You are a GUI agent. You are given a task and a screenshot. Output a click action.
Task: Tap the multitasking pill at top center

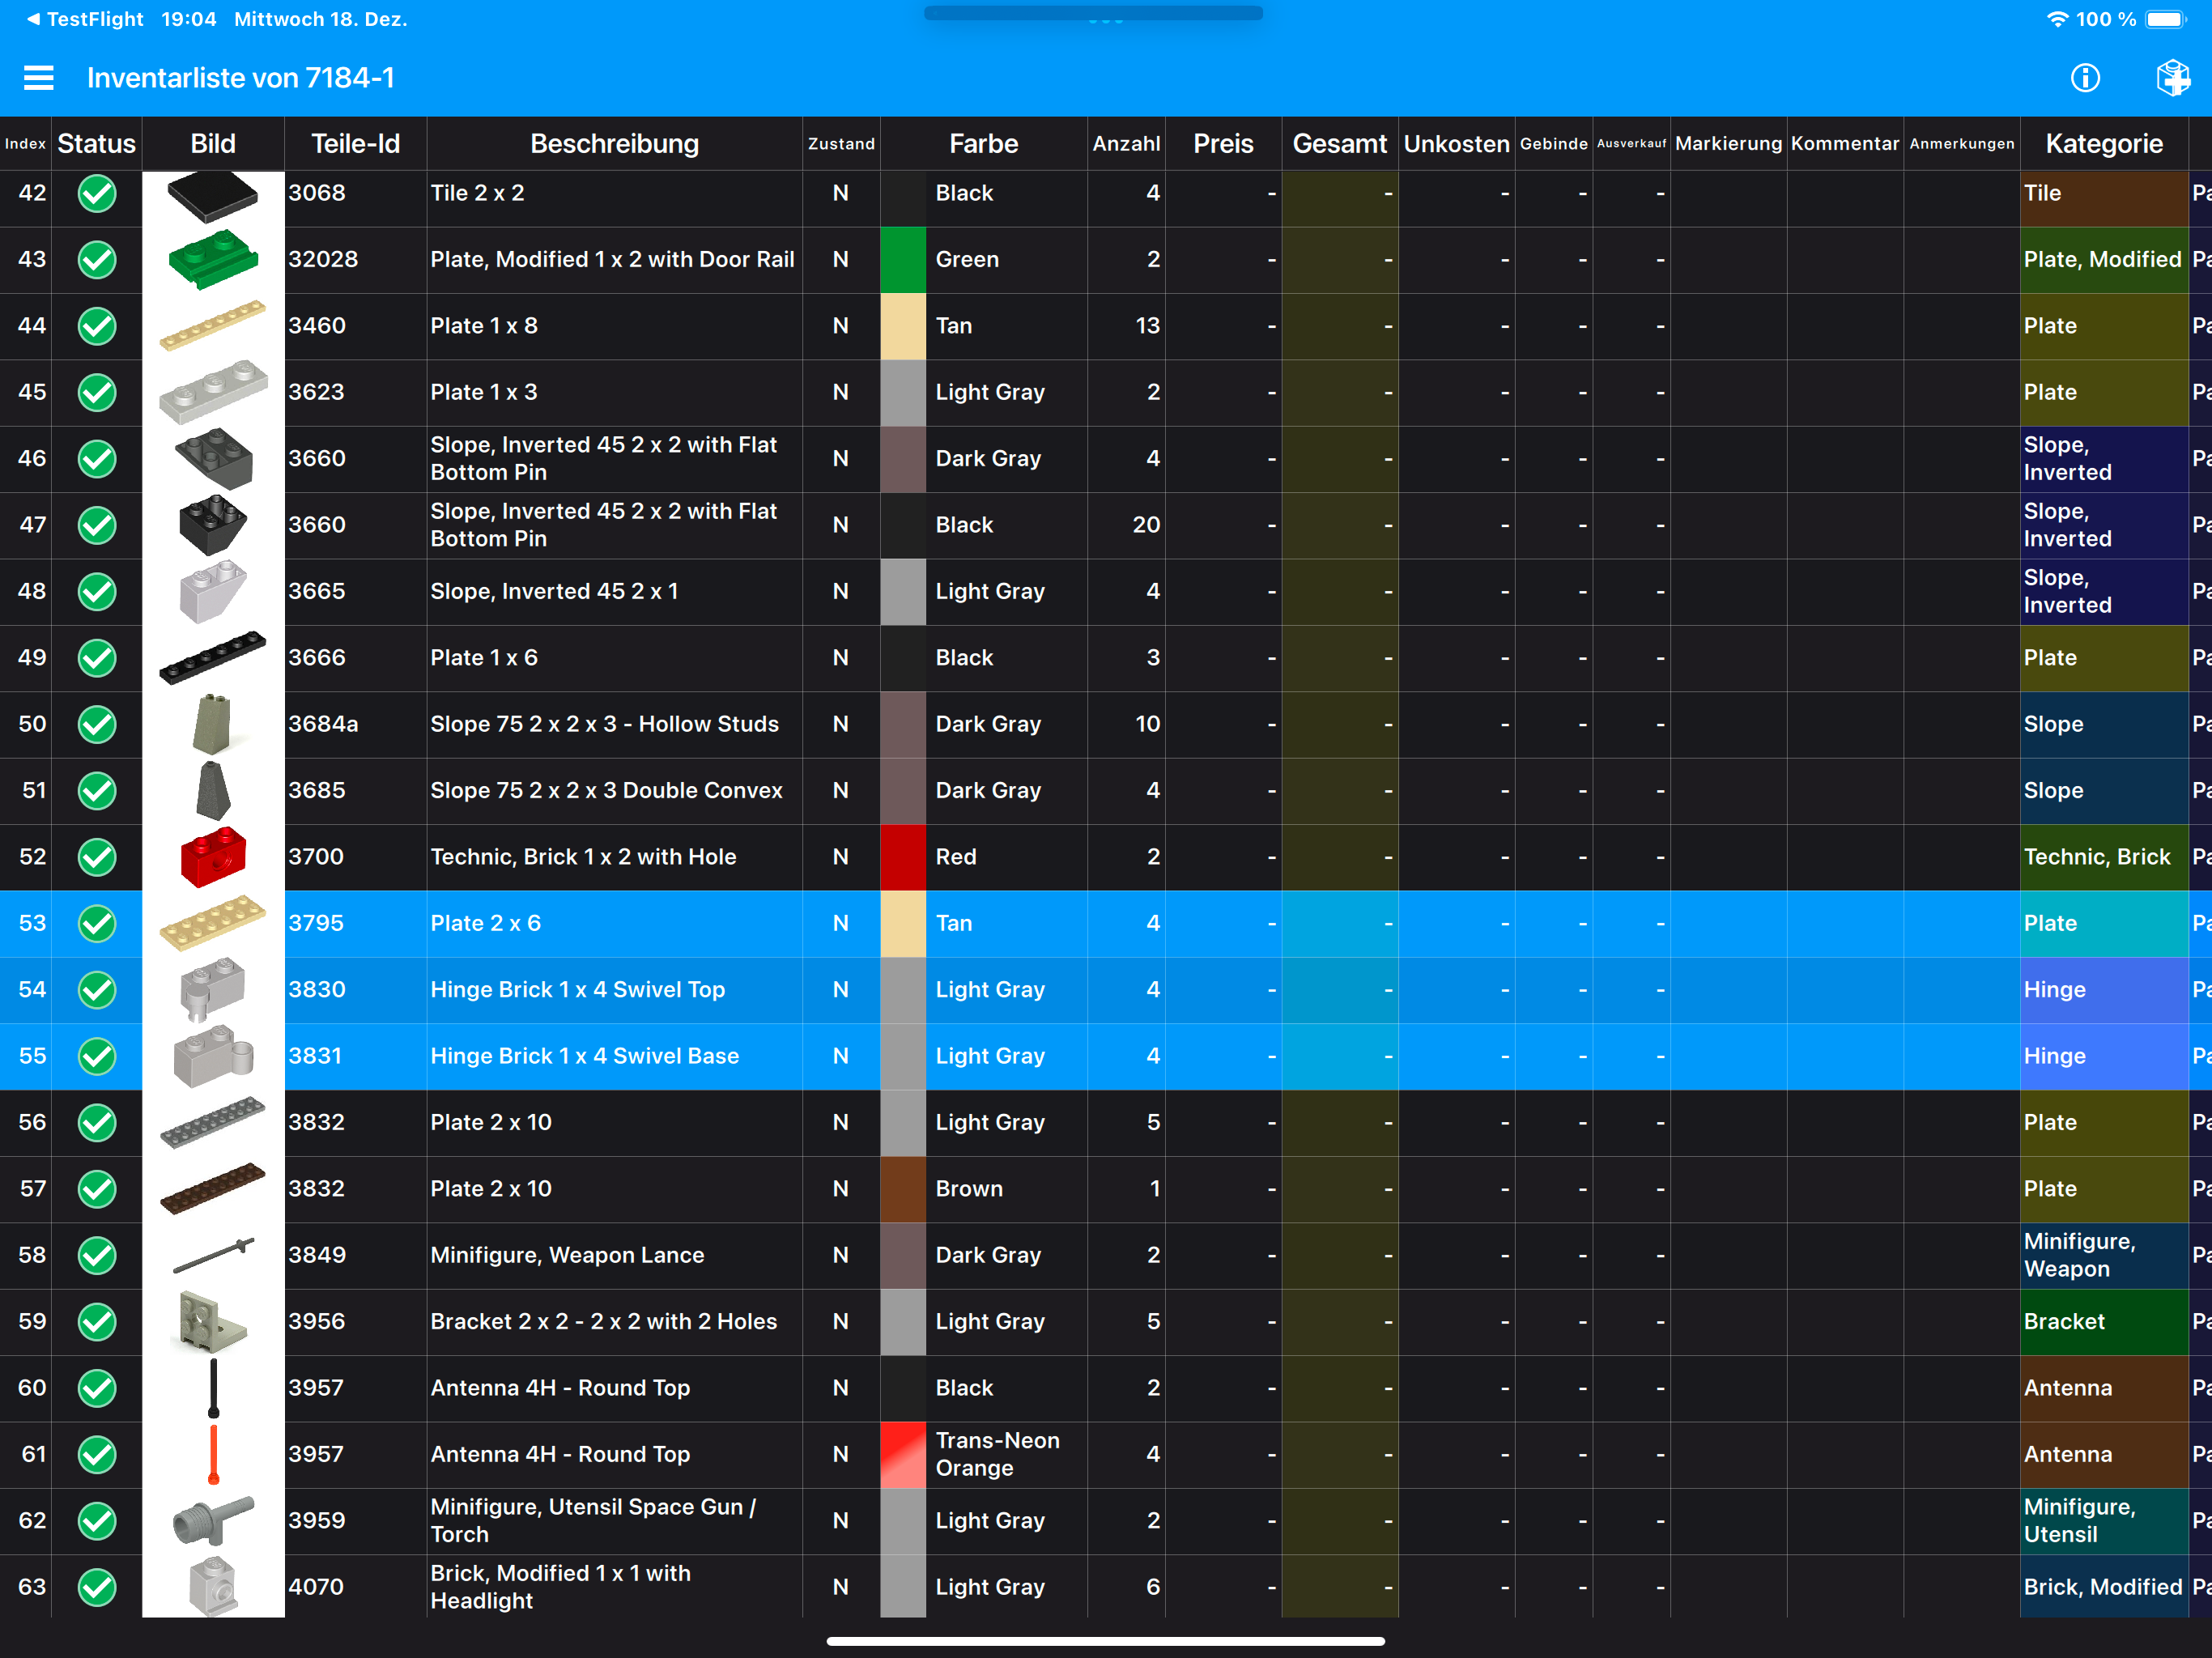[x=1094, y=14]
